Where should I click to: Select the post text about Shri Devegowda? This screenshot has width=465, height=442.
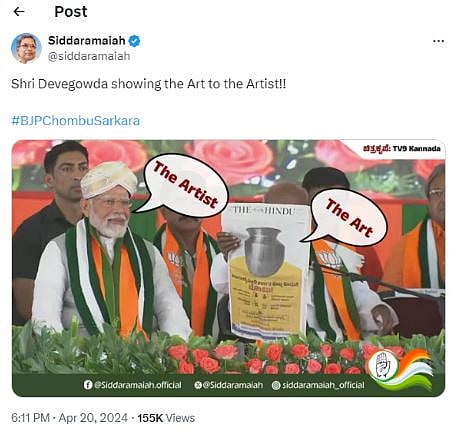(x=149, y=84)
